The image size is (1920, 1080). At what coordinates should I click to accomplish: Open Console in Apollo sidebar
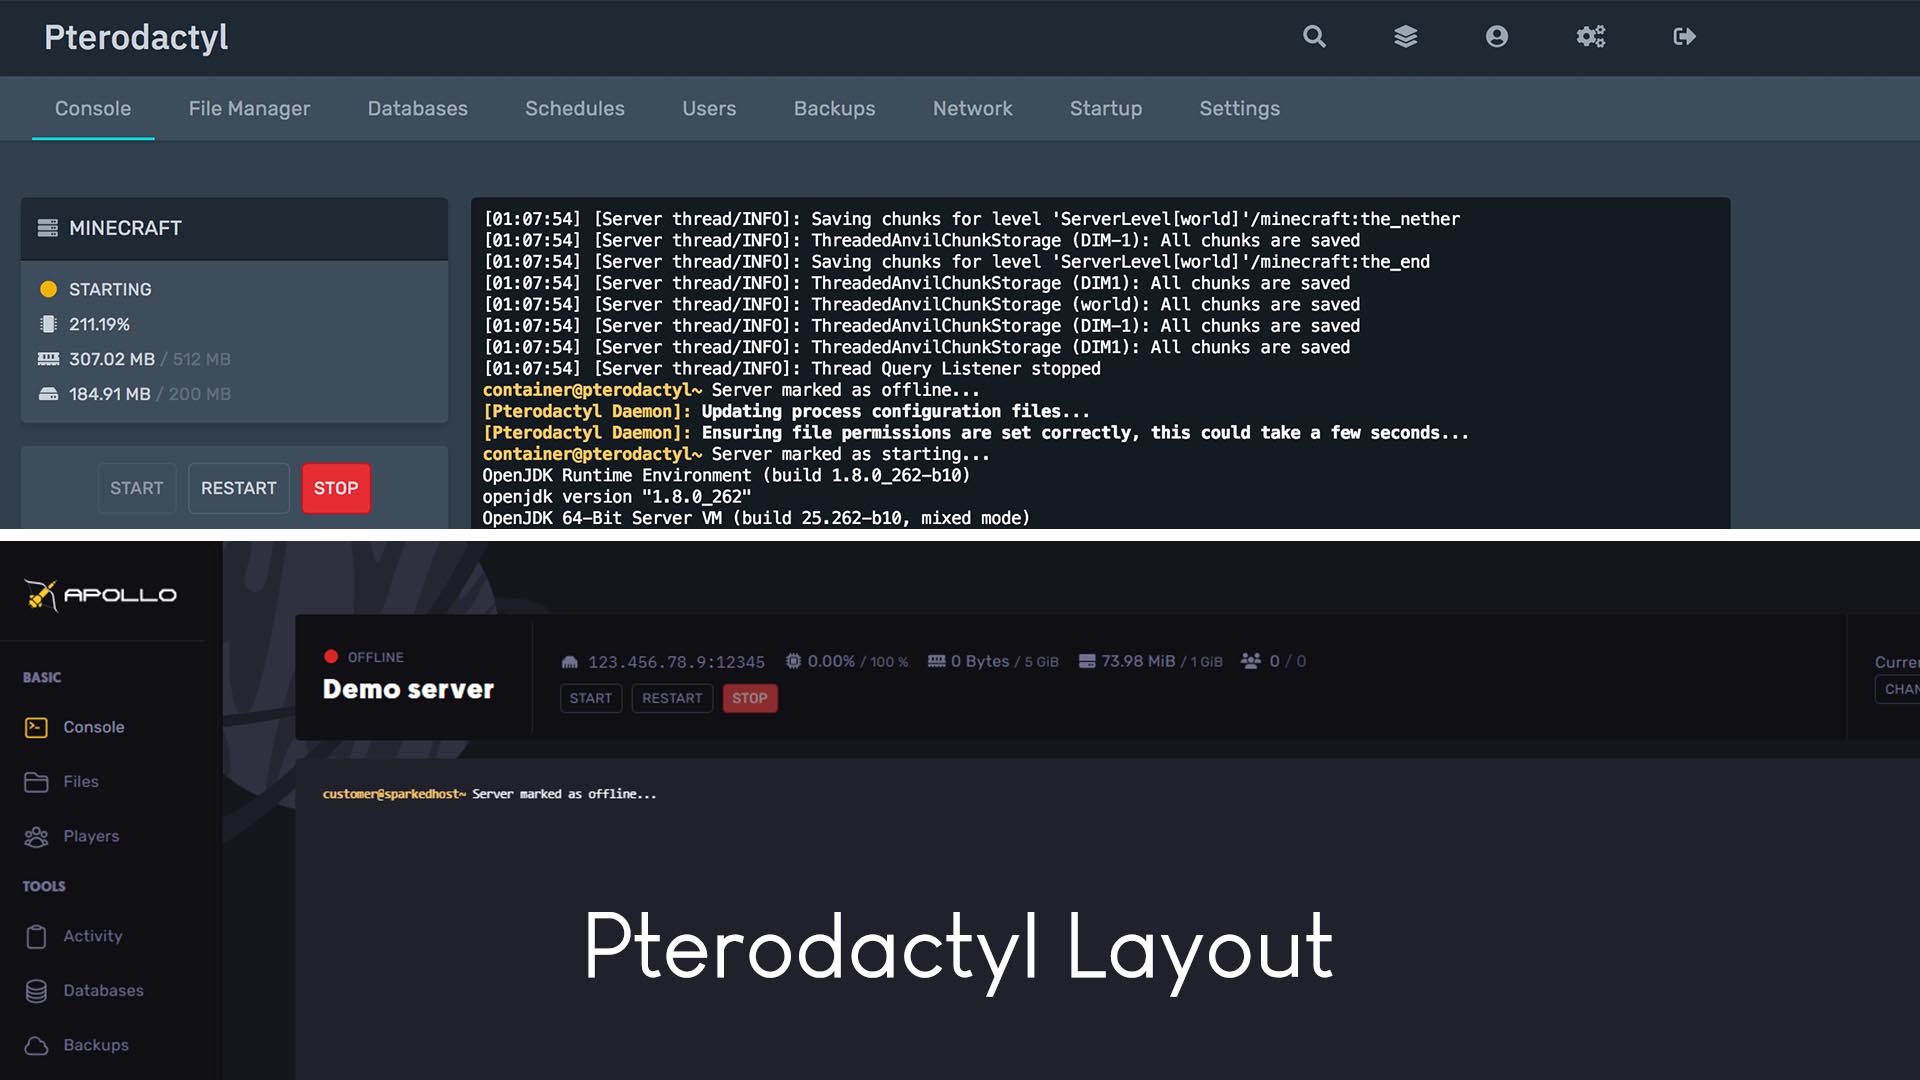(x=93, y=727)
